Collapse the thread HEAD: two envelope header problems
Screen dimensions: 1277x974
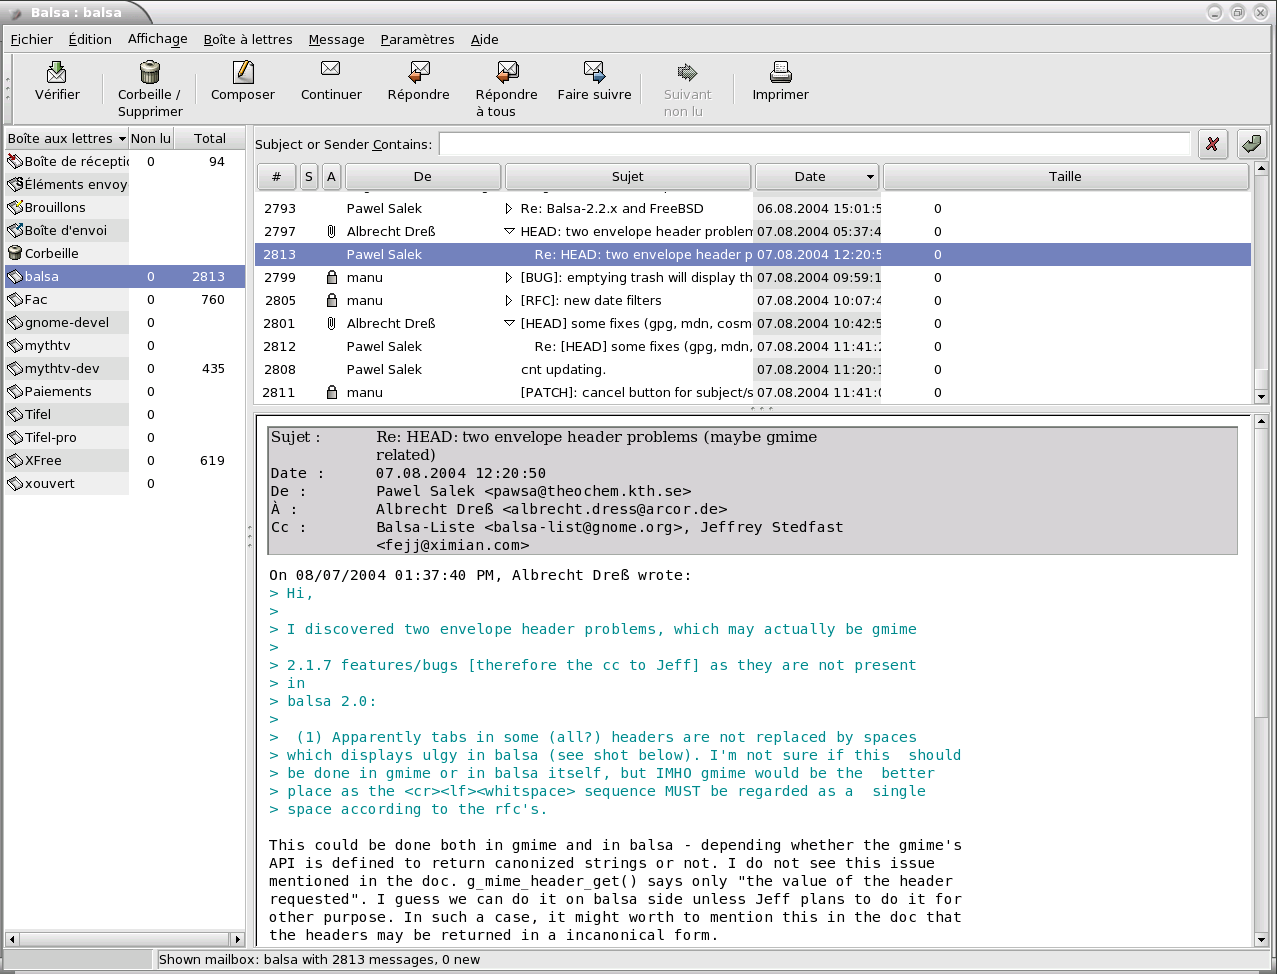(509, 231)
